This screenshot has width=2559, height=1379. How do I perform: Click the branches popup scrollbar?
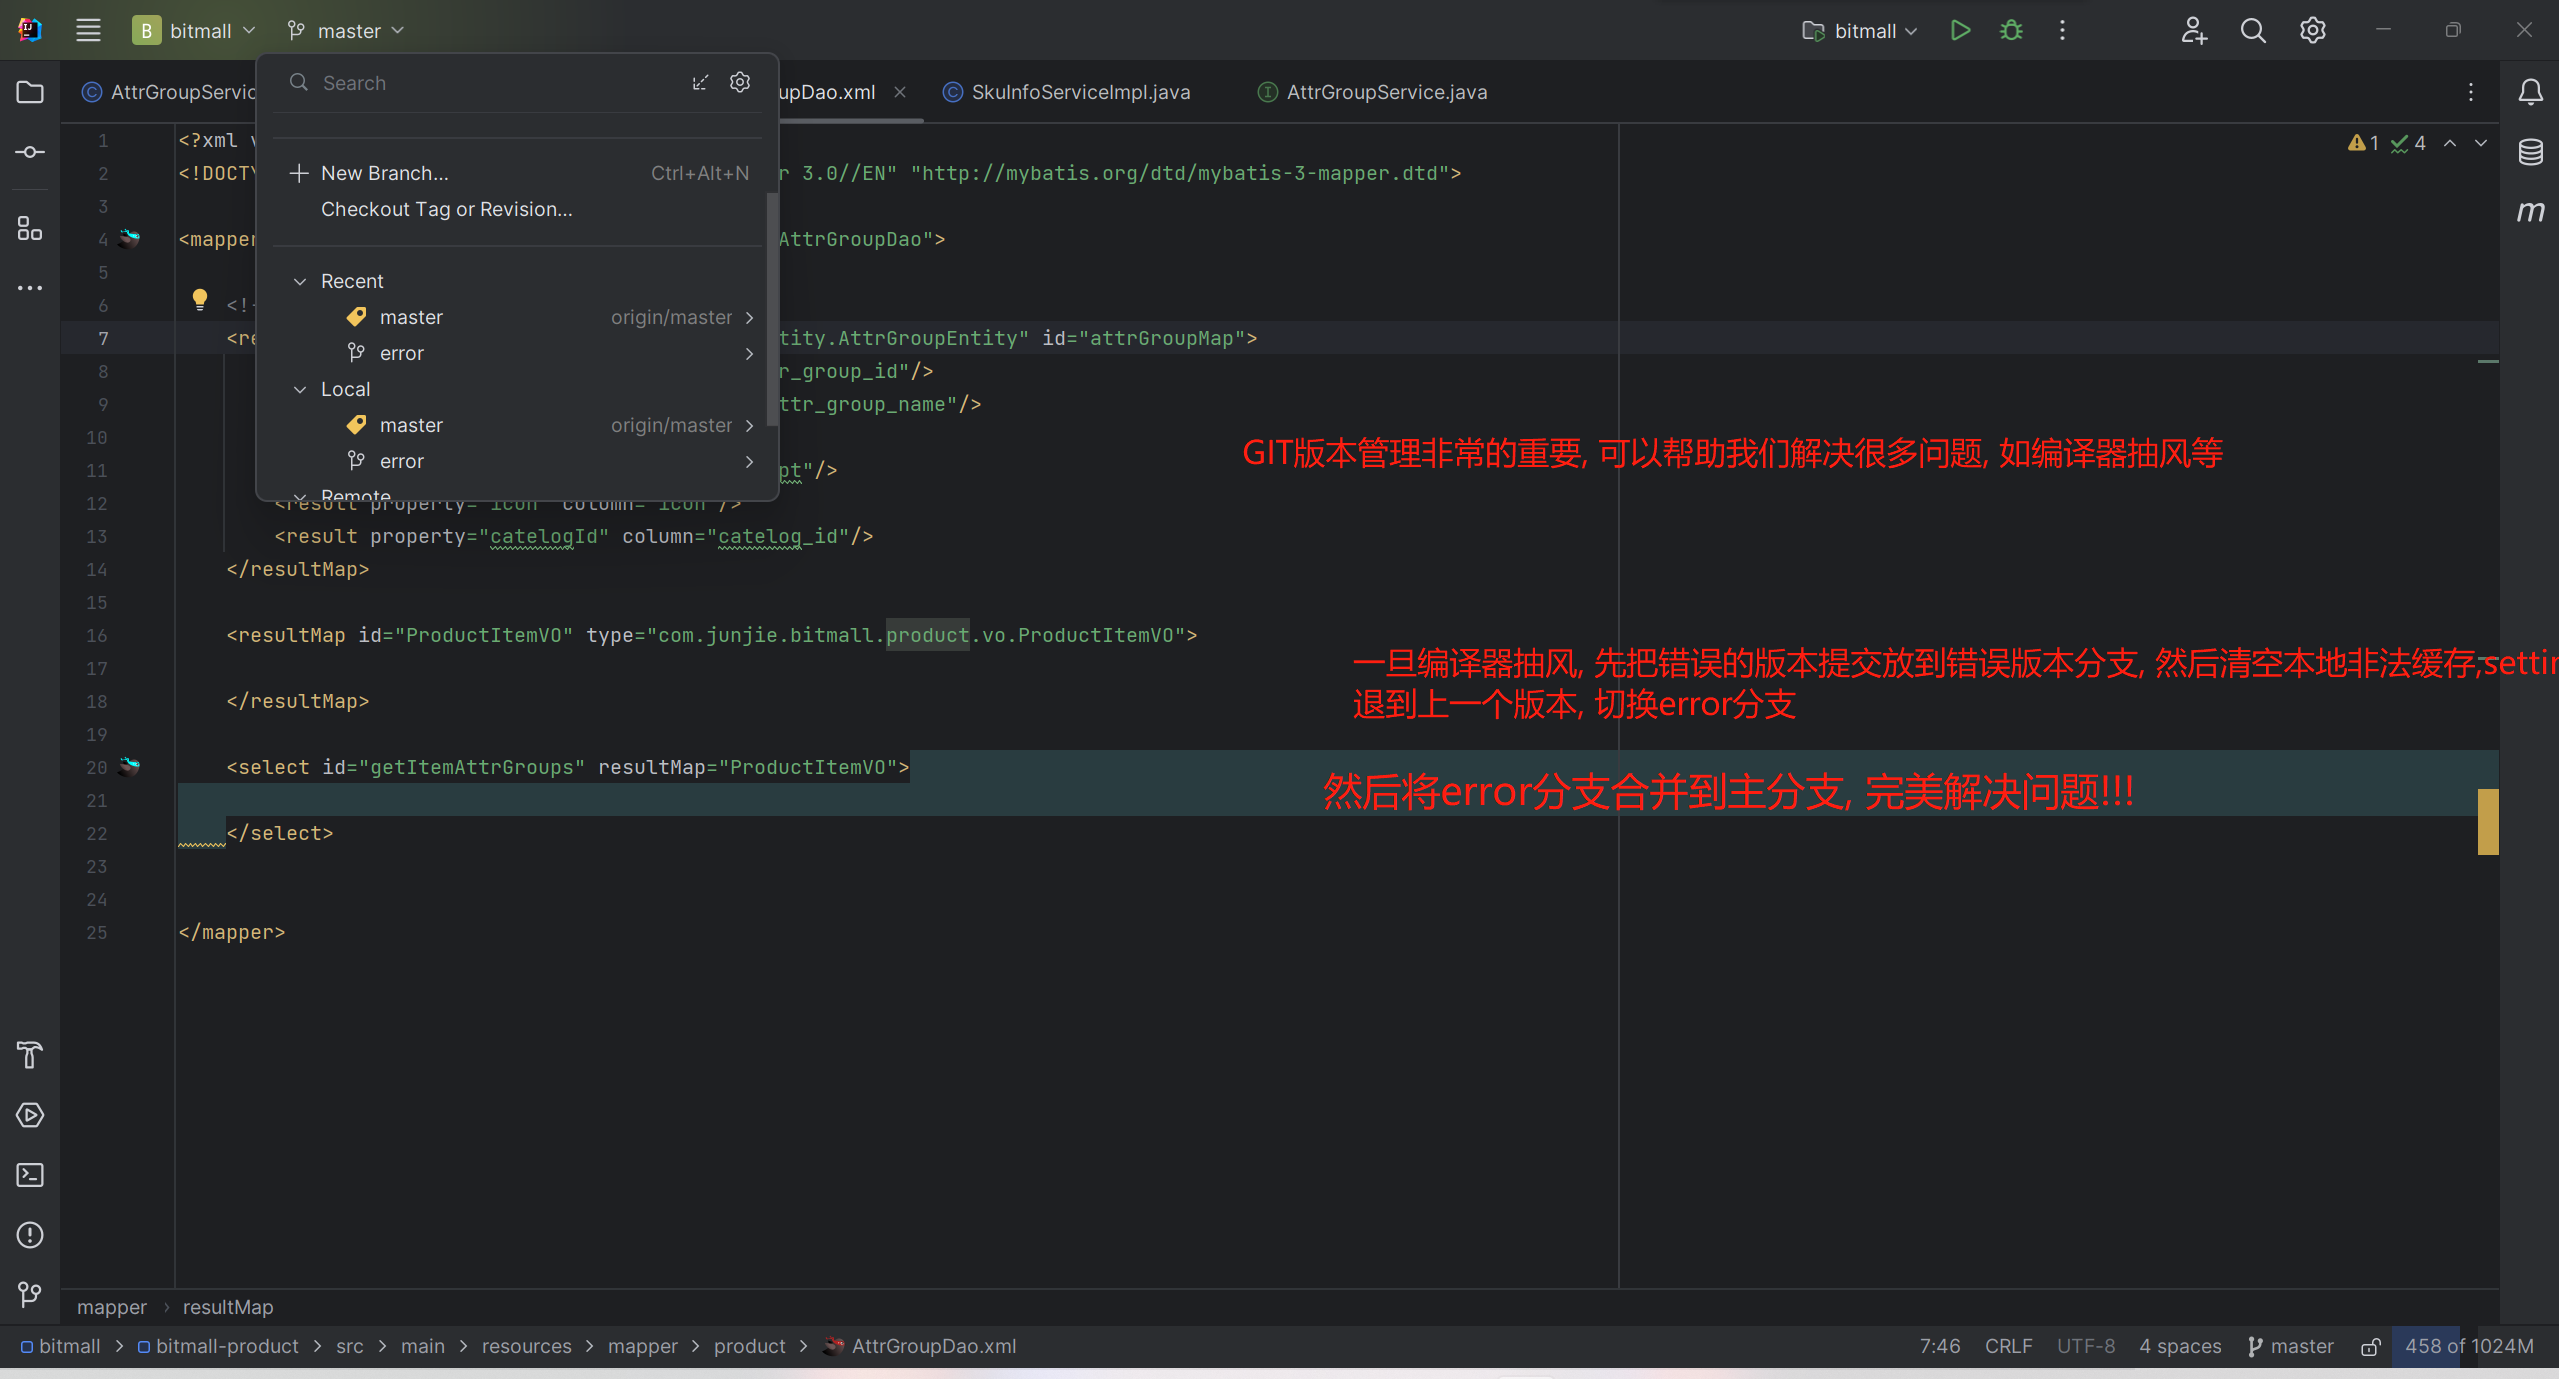coord(771,310)
